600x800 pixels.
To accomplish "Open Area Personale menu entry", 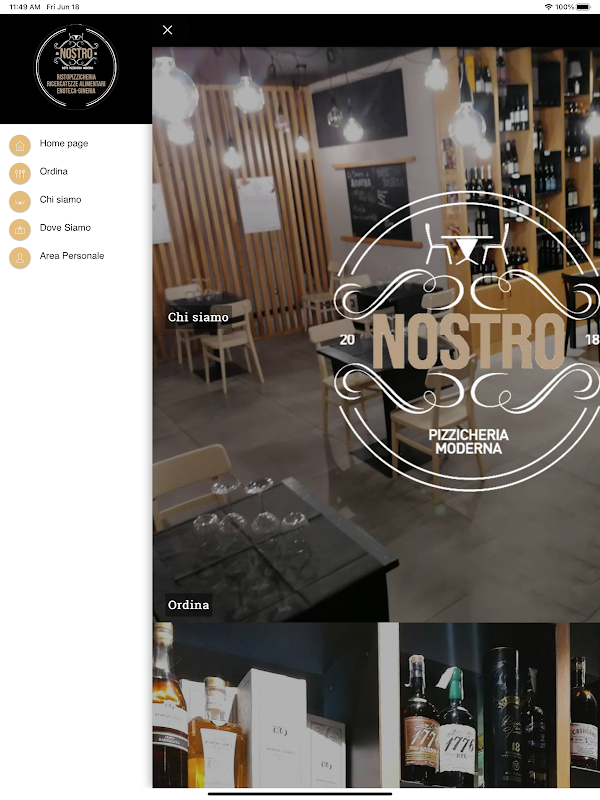I will click(x=72, y=256).
